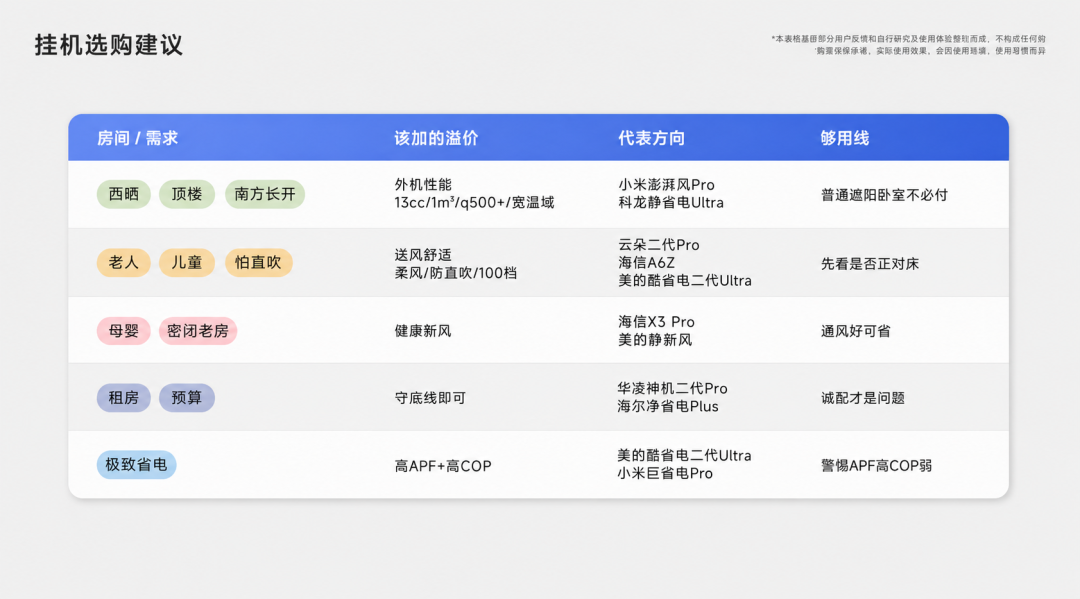Click the 代表方向 column header

(x=651, y=138)
